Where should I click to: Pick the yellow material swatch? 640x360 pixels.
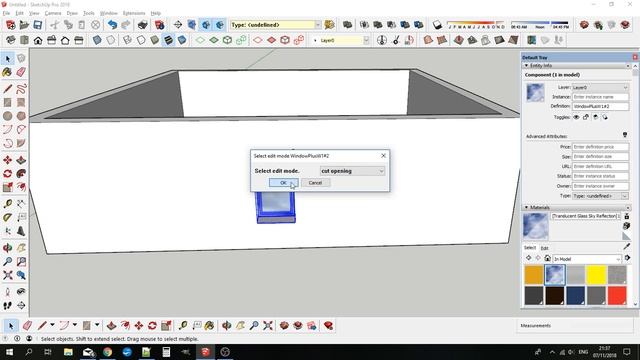[x=596, y=275]
